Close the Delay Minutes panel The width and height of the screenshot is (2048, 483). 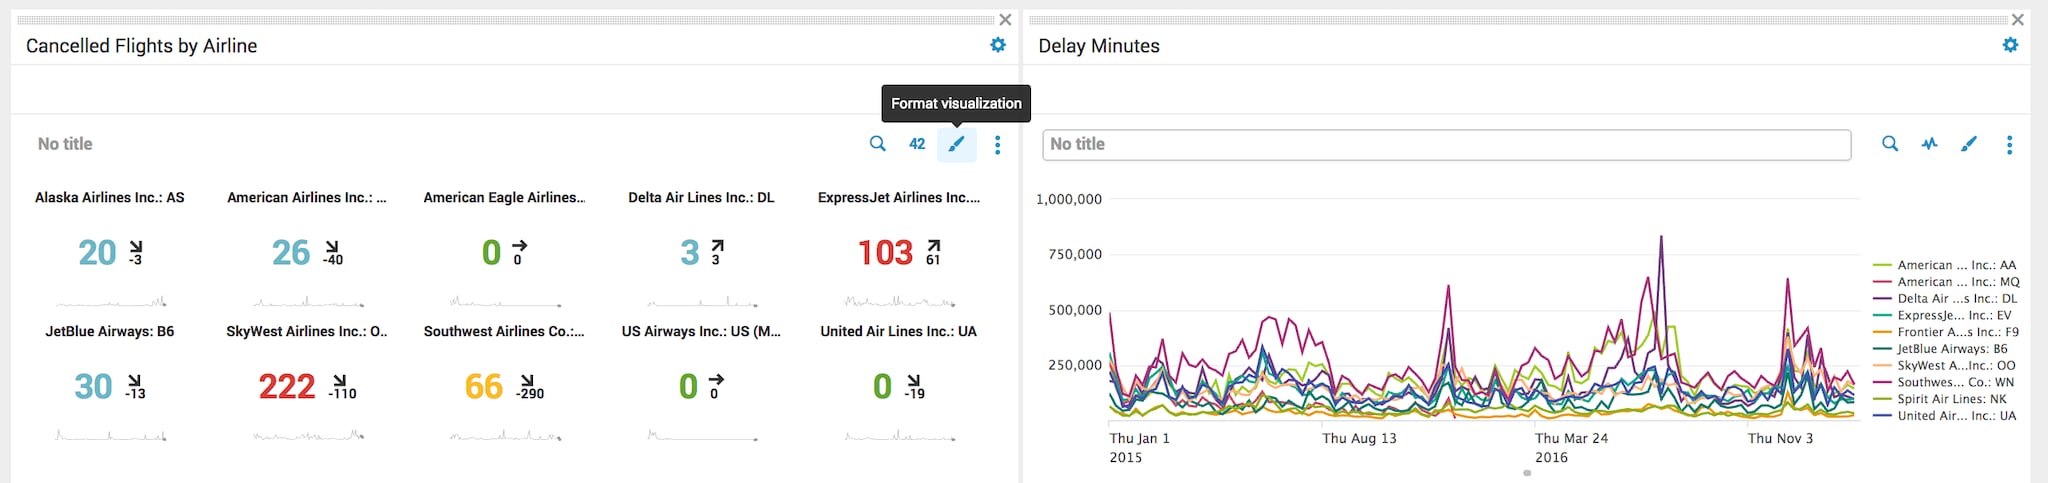(x=2018, y=20)
